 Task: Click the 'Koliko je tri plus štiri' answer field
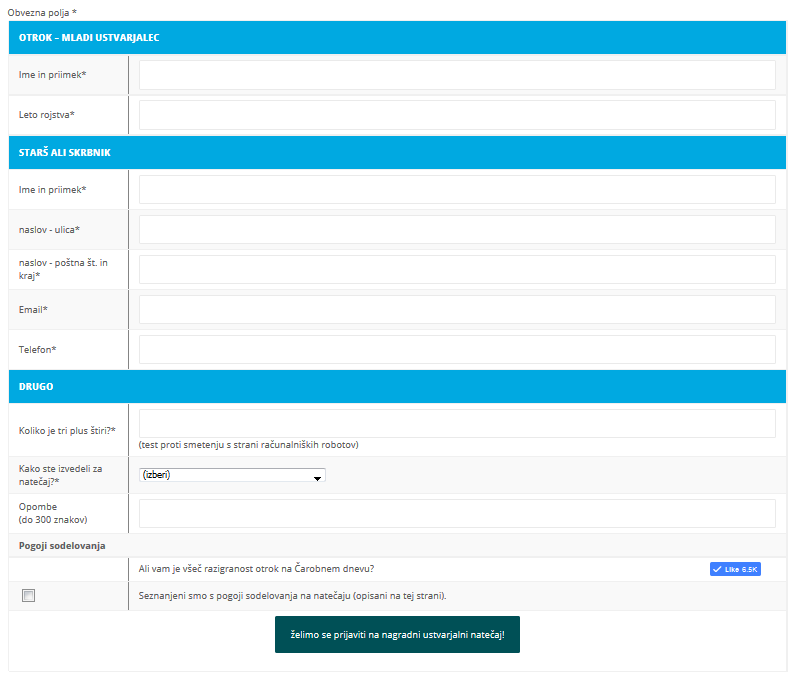(x=457, y=423)
